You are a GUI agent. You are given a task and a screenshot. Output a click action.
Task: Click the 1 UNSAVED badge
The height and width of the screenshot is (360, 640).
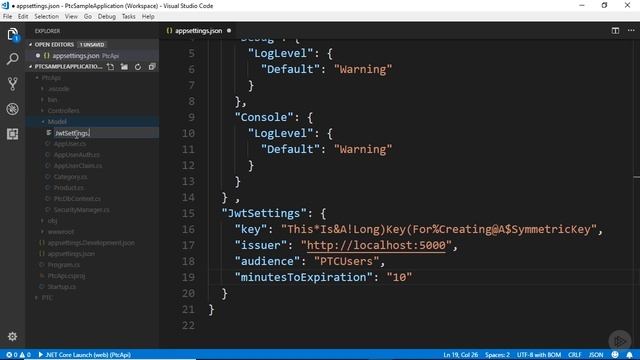click(x=92, y=44)
